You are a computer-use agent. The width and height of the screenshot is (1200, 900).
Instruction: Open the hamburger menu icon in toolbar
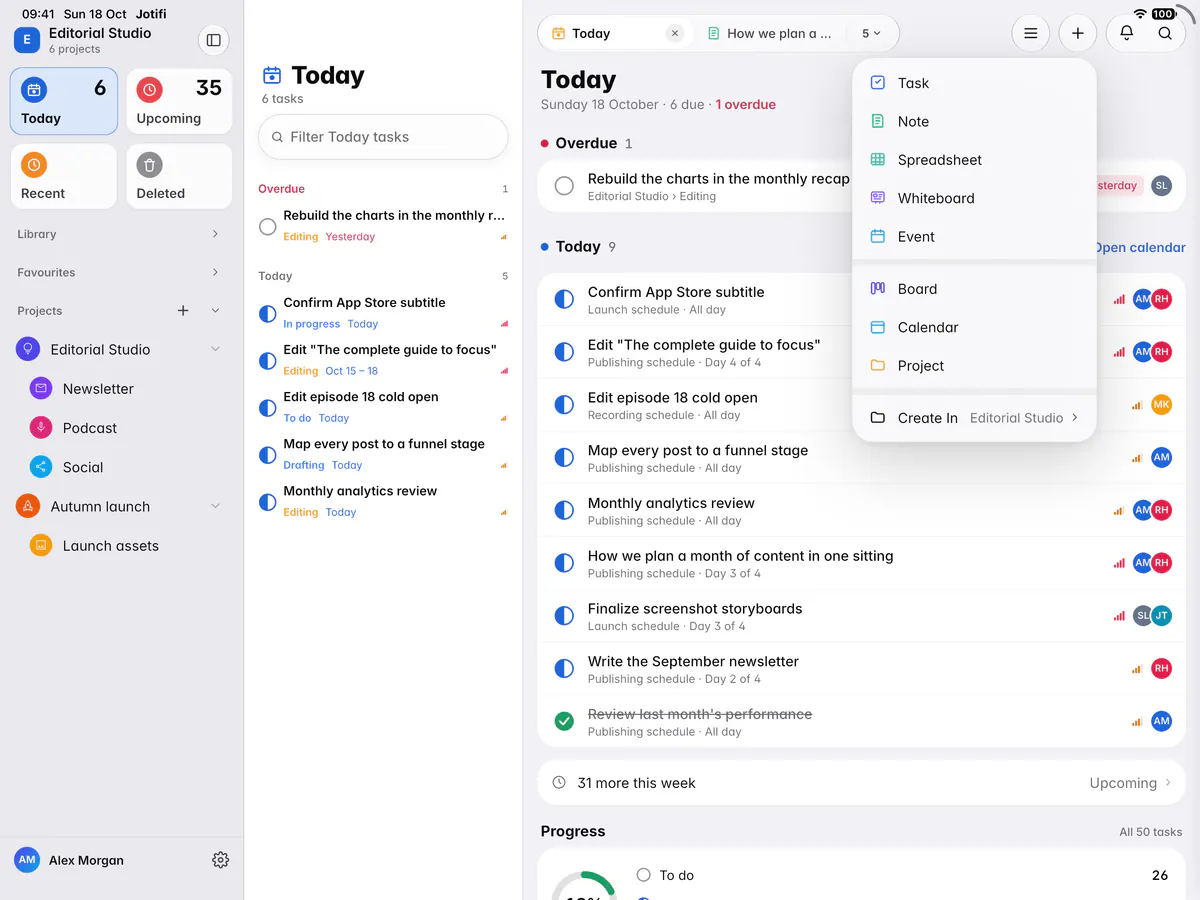point(1030,33)
